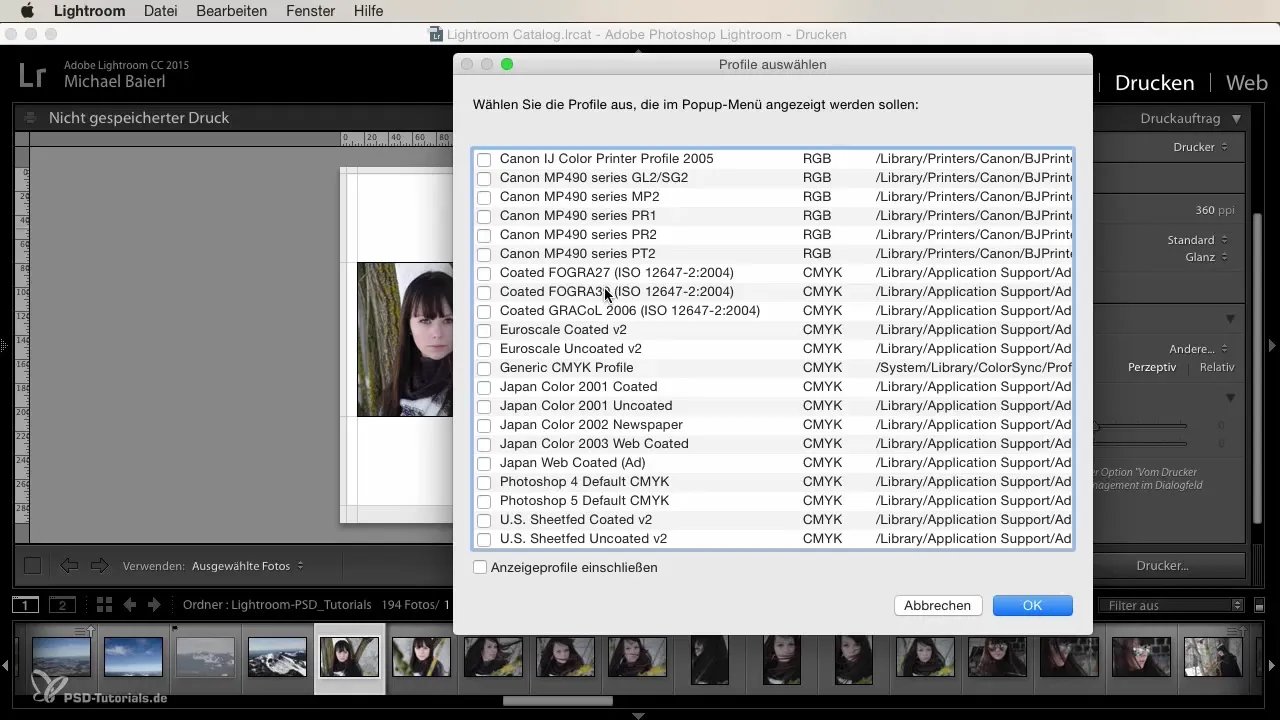Select the snowy mountain ridge thumbnail
The width and height of the screenshot is (1280, 720).
pos(277,658)
